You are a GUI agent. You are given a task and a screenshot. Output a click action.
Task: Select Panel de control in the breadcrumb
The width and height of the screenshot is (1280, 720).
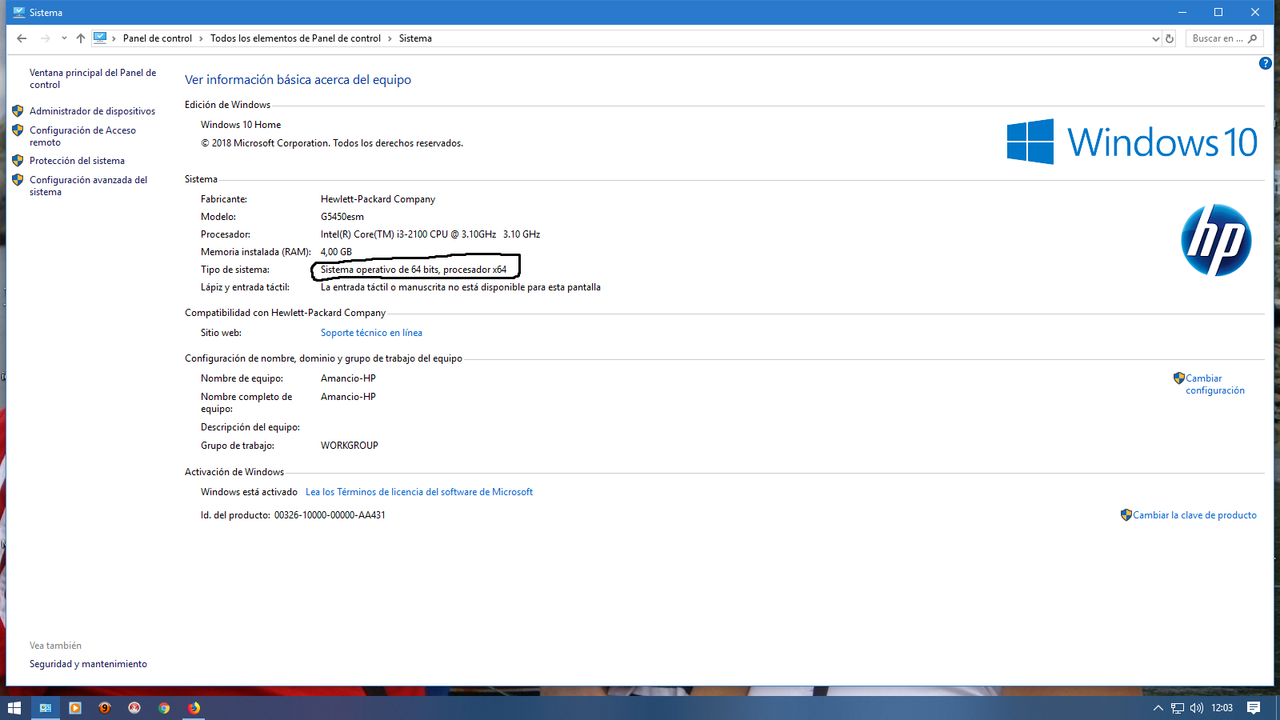pyautogui.click(x=157, y=38)
